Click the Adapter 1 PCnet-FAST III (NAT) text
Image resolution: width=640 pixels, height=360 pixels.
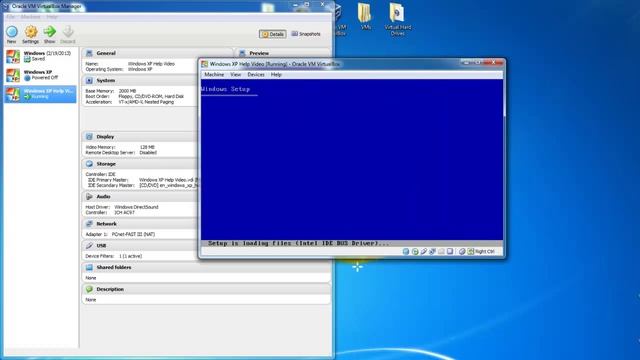(x=133, y=234)
